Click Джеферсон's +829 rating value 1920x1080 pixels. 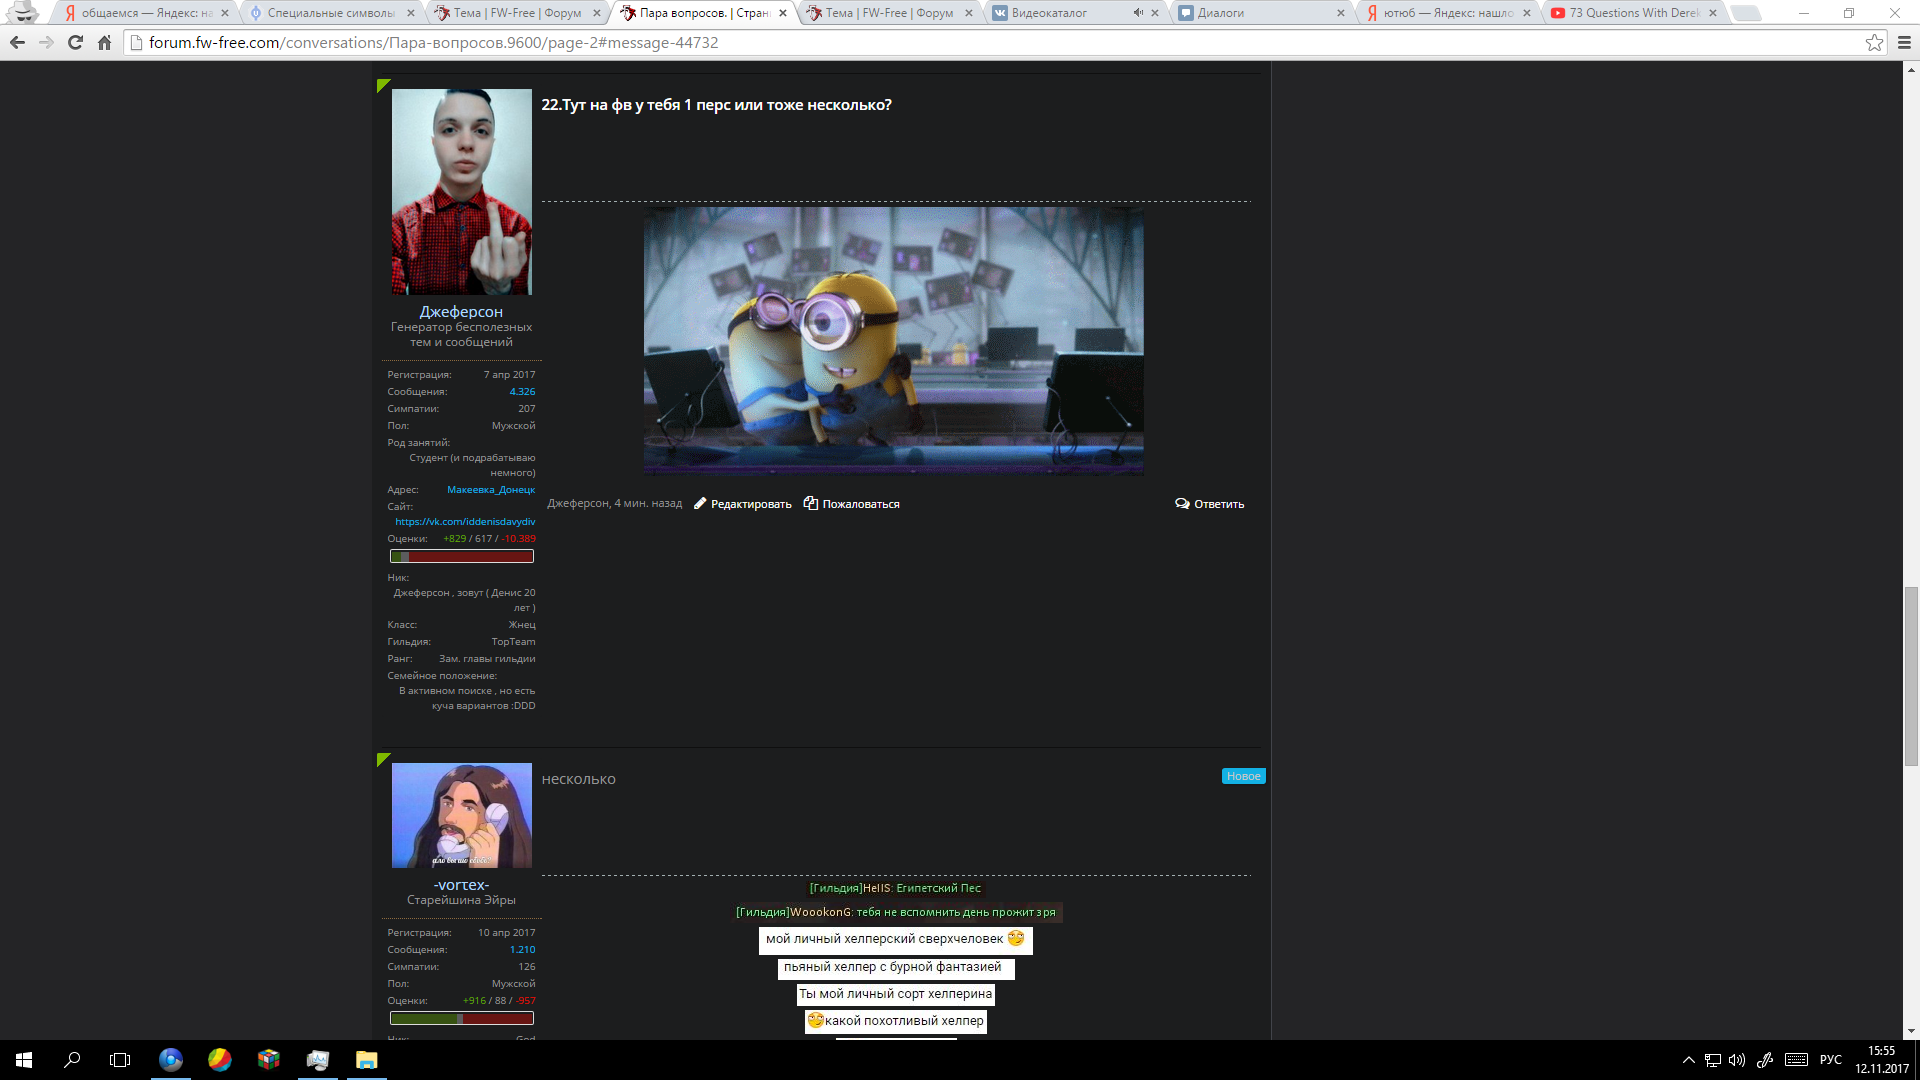click(455, 539)
